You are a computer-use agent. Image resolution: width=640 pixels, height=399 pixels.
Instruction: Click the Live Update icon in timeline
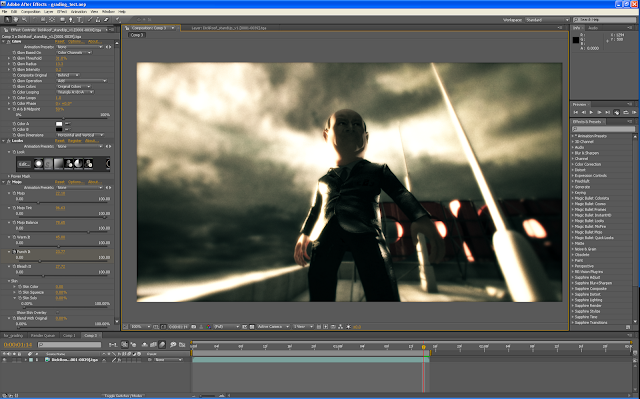[x=124, y=345]
